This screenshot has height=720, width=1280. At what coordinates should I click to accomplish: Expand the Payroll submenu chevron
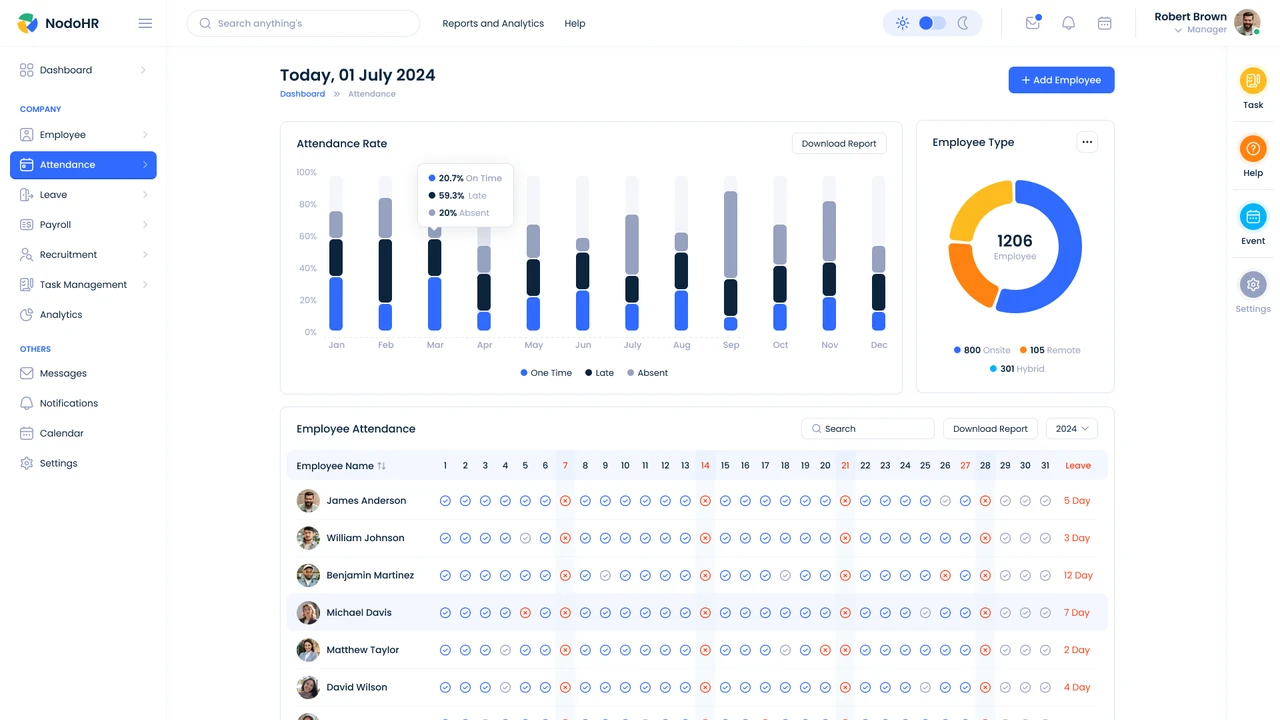tap(145, 225)
